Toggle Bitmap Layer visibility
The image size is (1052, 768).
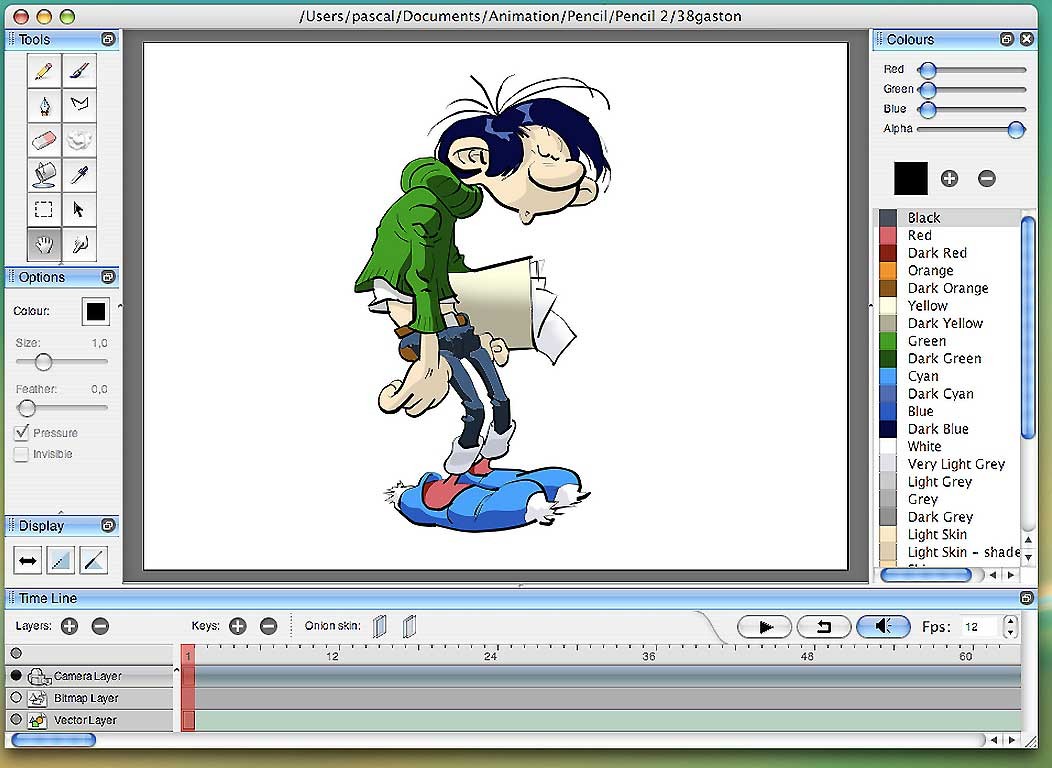[16, 698]
